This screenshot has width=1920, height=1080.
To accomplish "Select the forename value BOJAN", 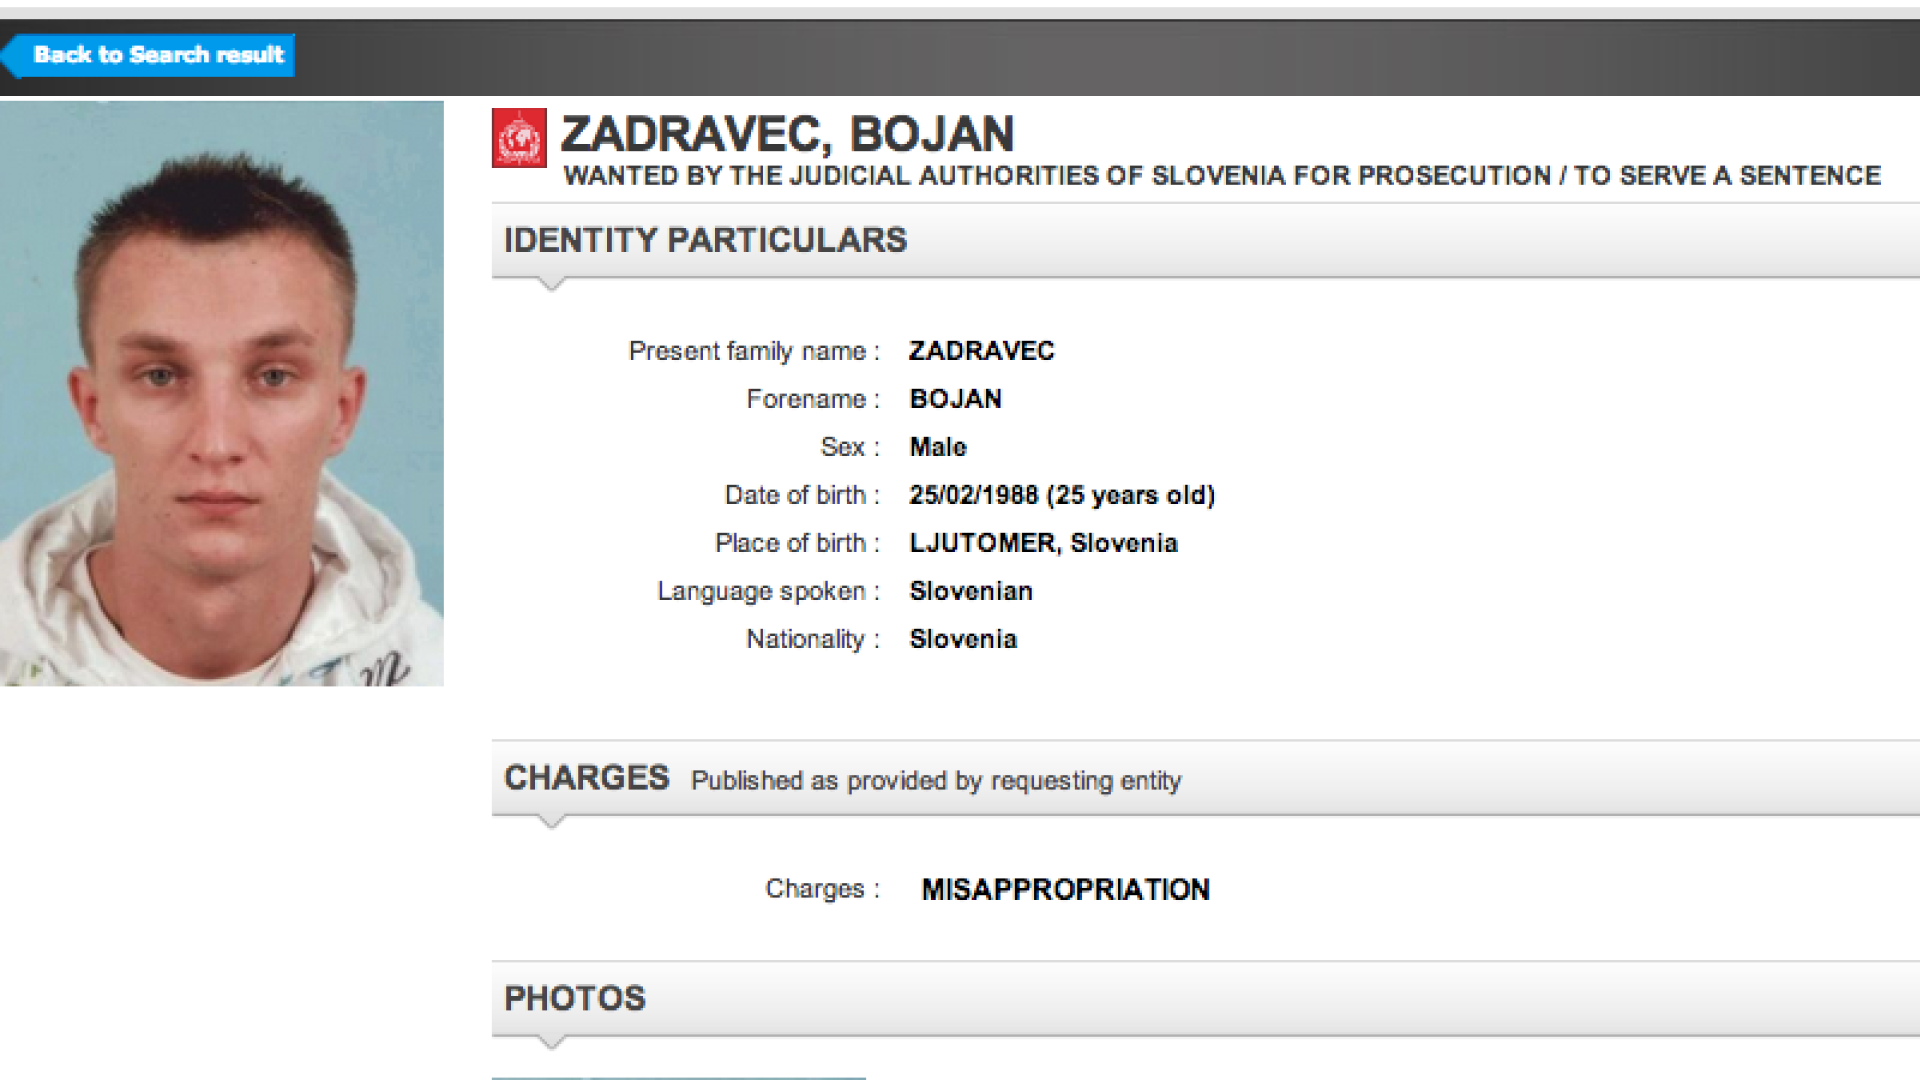I will tap(955, 399).
